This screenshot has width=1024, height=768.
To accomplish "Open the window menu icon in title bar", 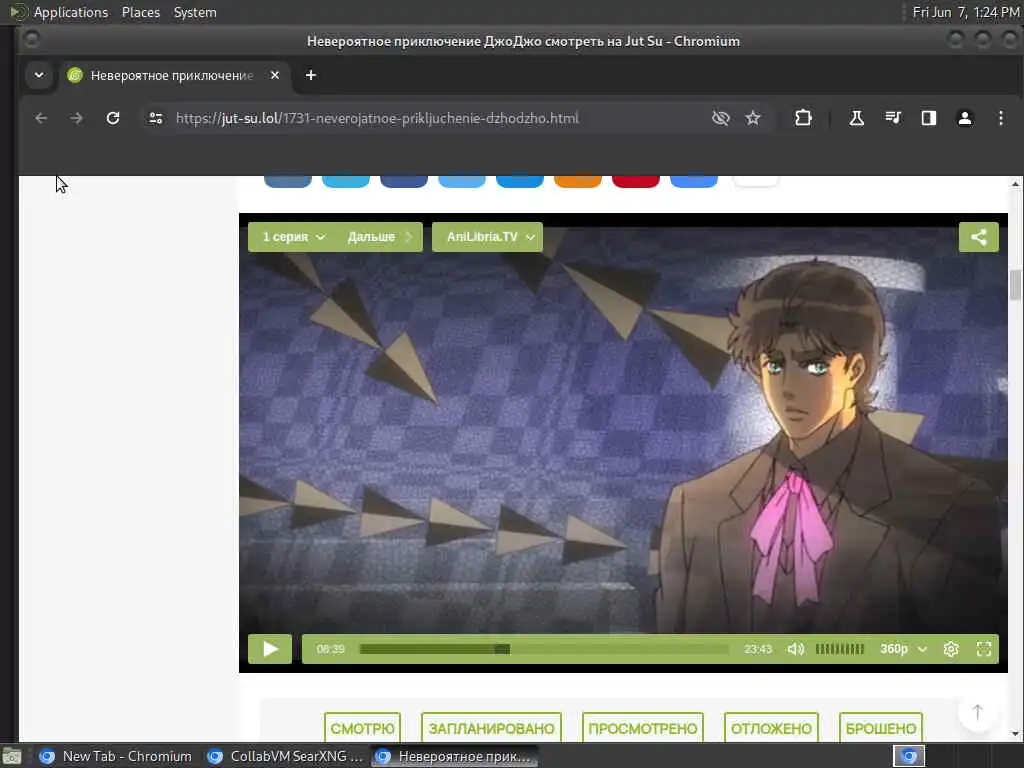I will [31, 40].
